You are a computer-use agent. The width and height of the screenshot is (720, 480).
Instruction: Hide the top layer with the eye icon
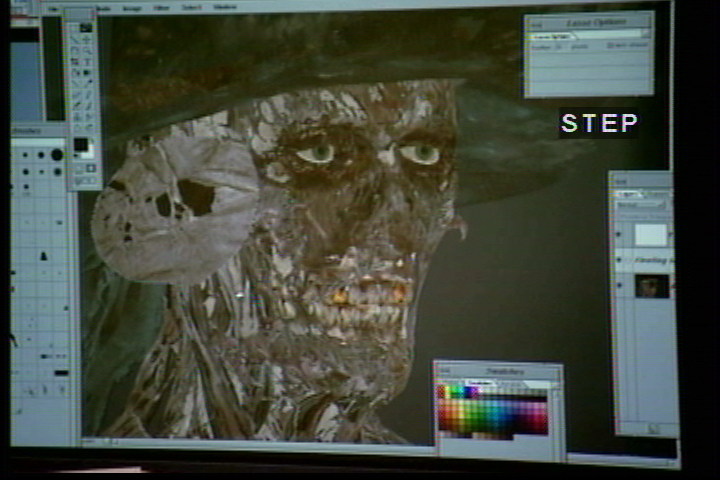click(619, 235)
